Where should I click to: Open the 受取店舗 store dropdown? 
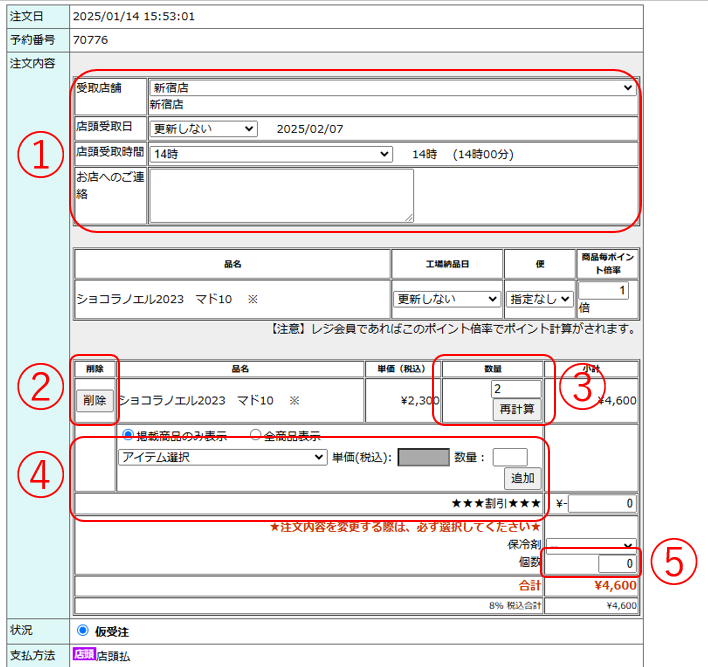click(x=392, y=88)
